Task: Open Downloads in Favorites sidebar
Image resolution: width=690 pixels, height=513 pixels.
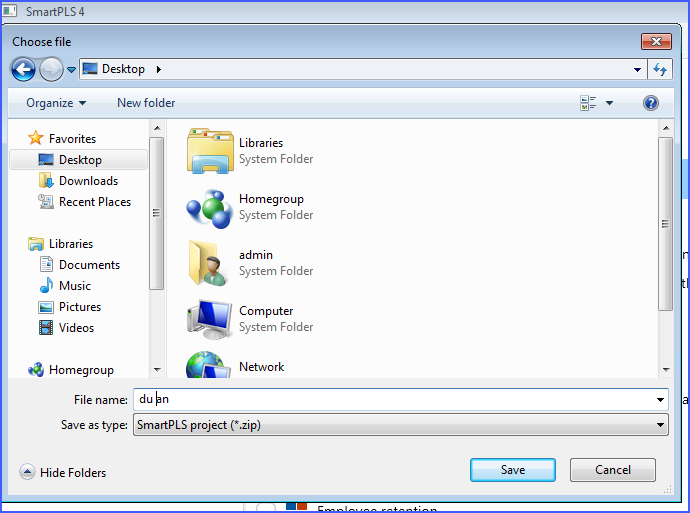Action: pos(88,181)
